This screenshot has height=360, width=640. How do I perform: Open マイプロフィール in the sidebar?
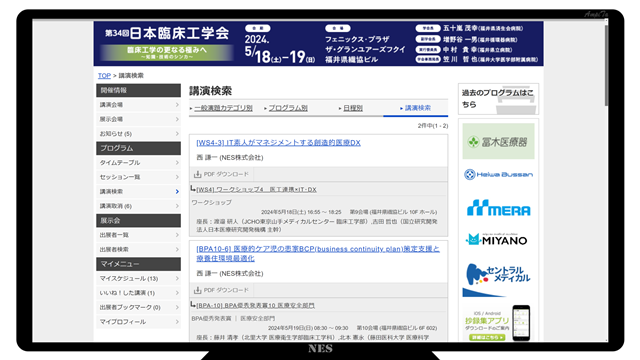(x=138, y=322)
